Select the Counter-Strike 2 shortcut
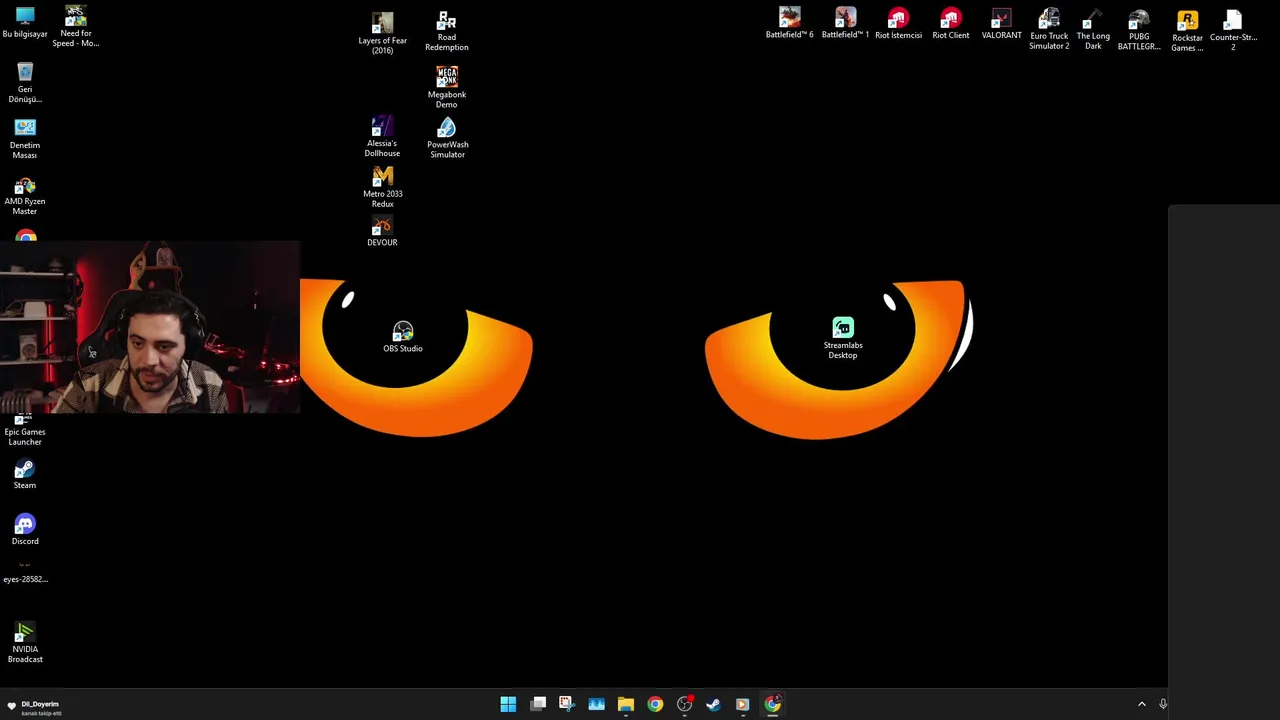 (x=1233, y=30)
